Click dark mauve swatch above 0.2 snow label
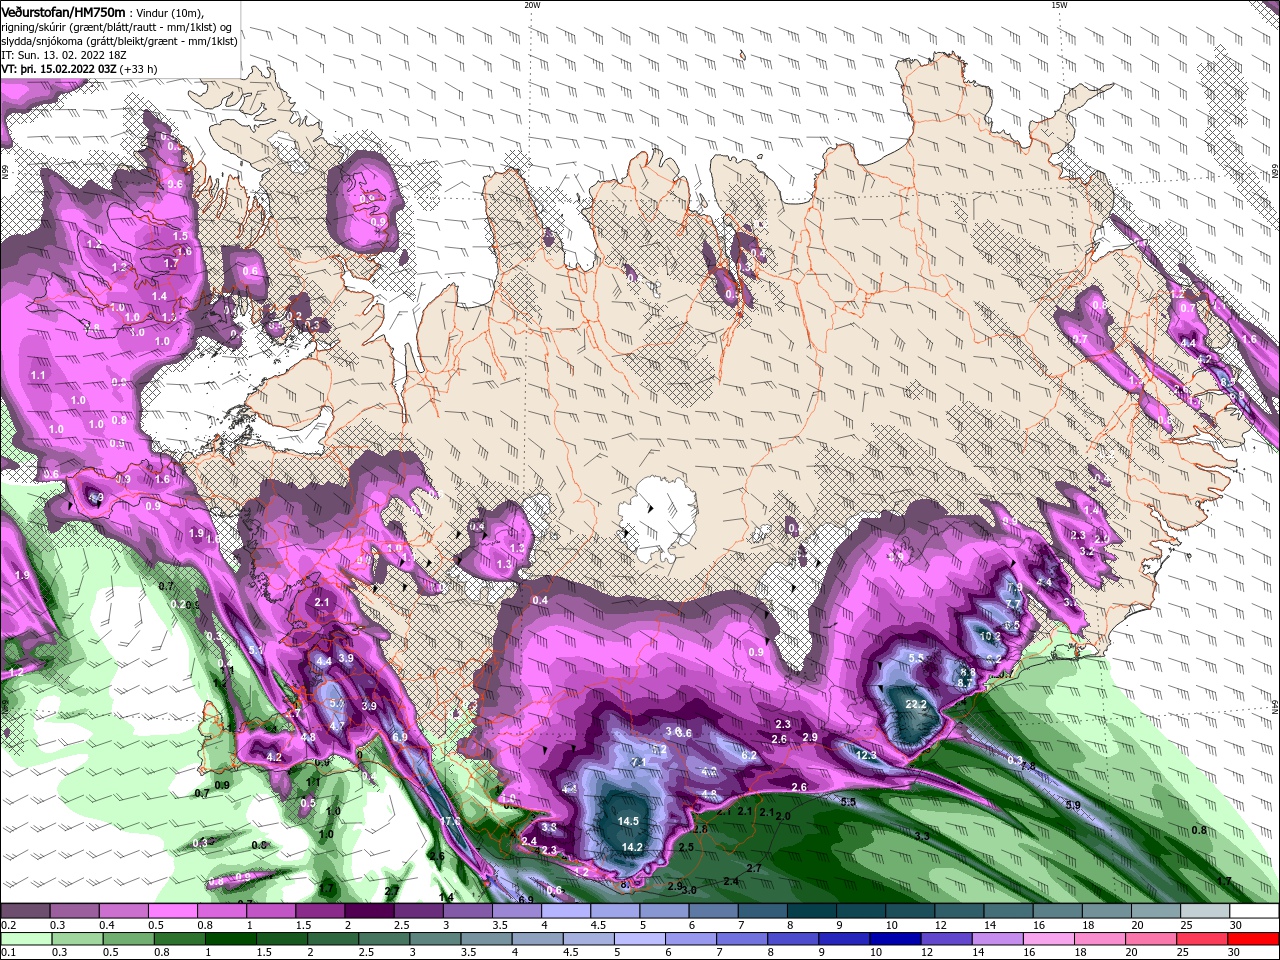The image size is (1280, 960). point(25,911)
